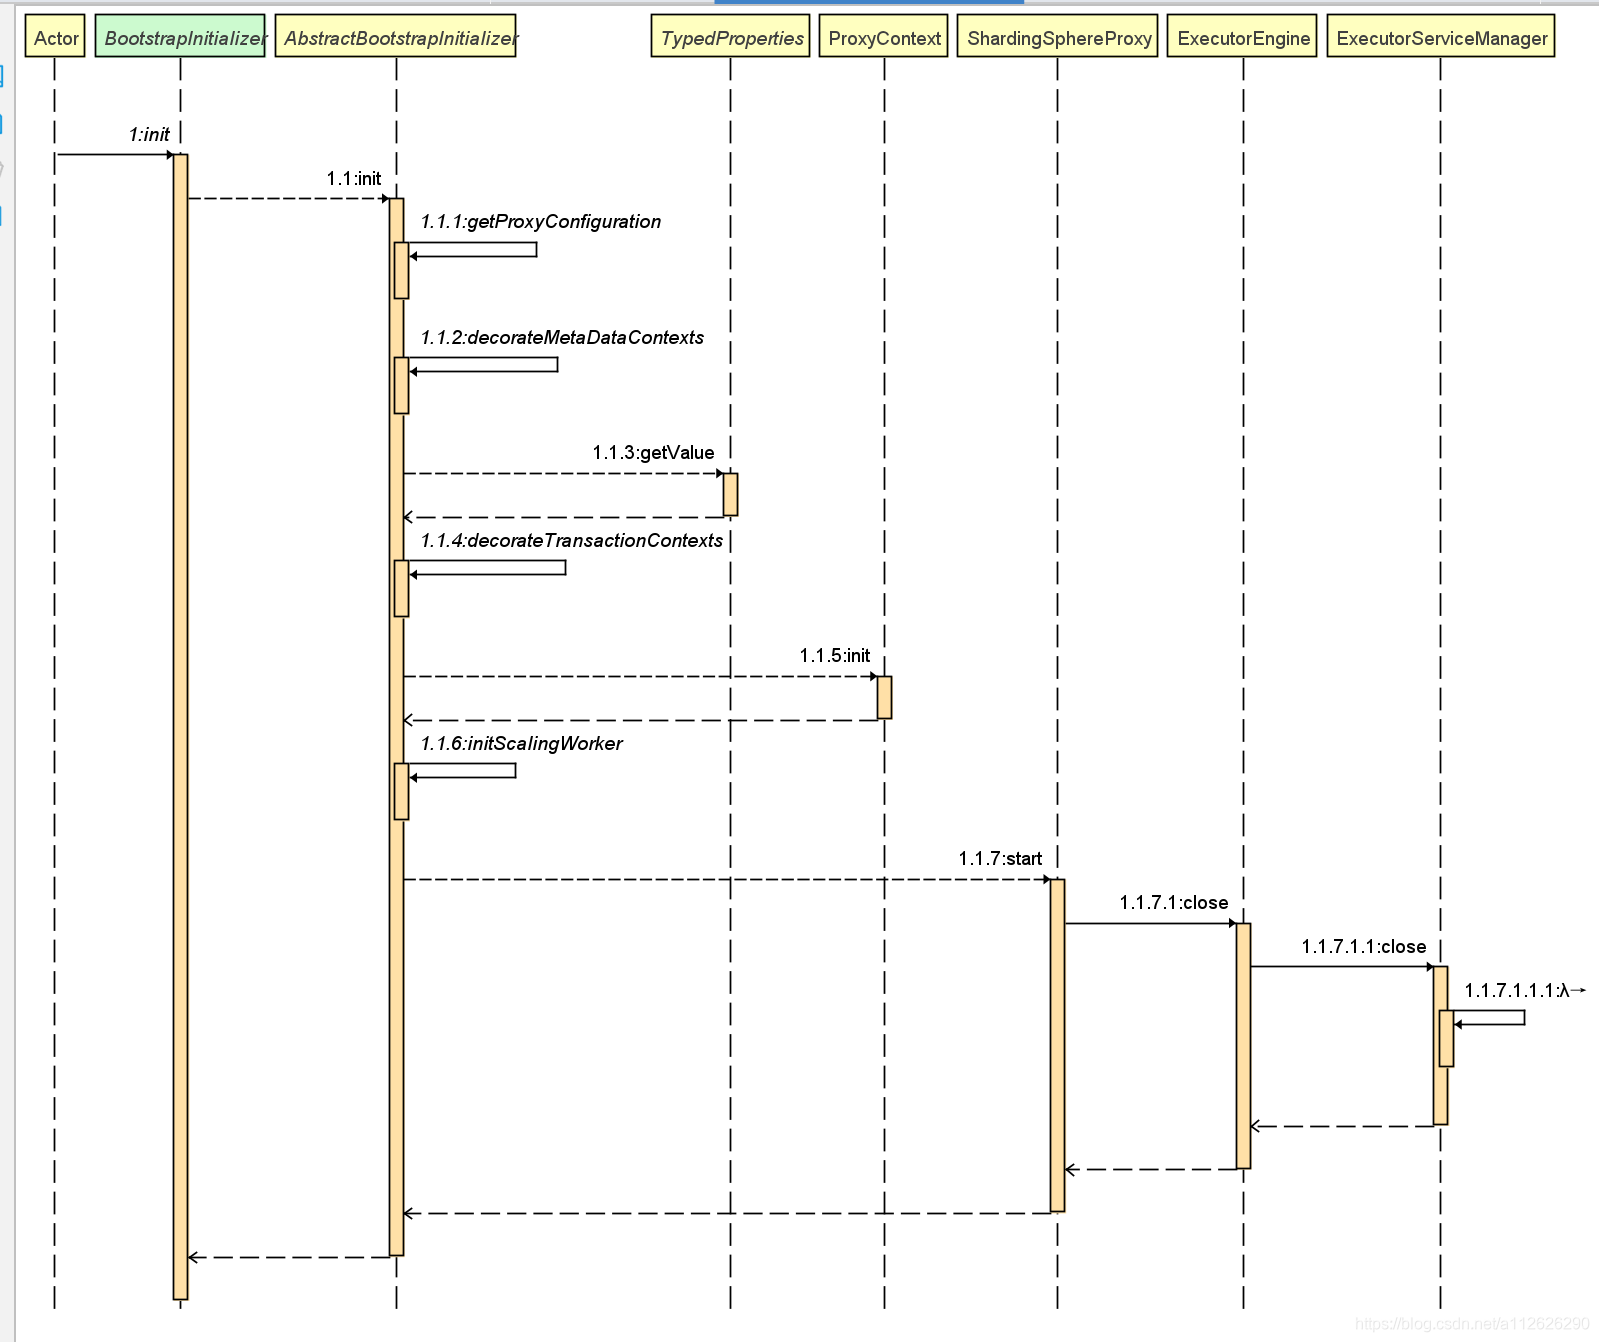Select the 1.1.5:init message label
The image size is (1599, 1342).
coord(835,655)
